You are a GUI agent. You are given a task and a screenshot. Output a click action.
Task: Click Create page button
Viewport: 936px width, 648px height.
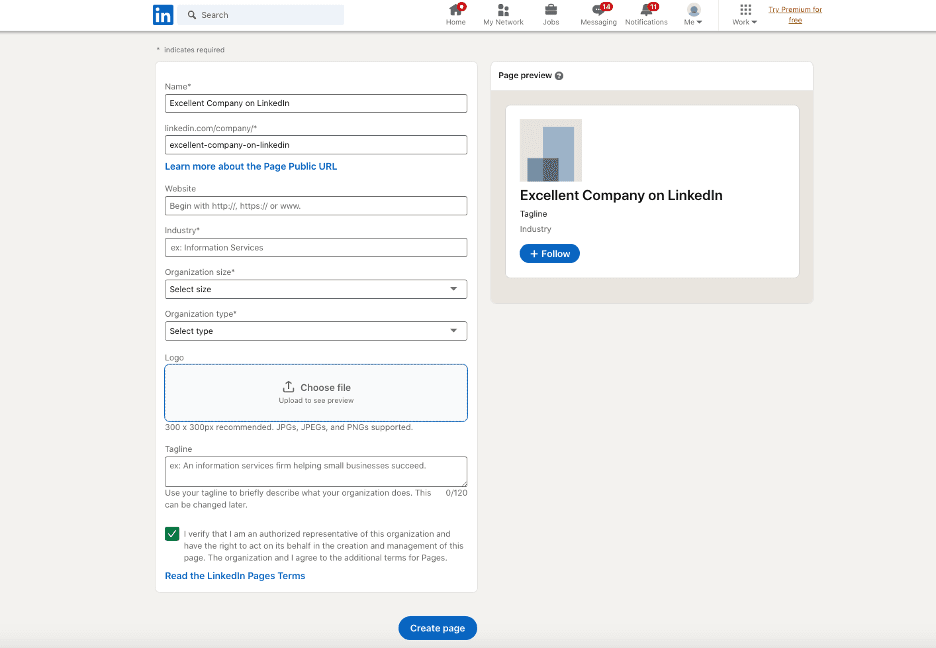pos(437,628)
